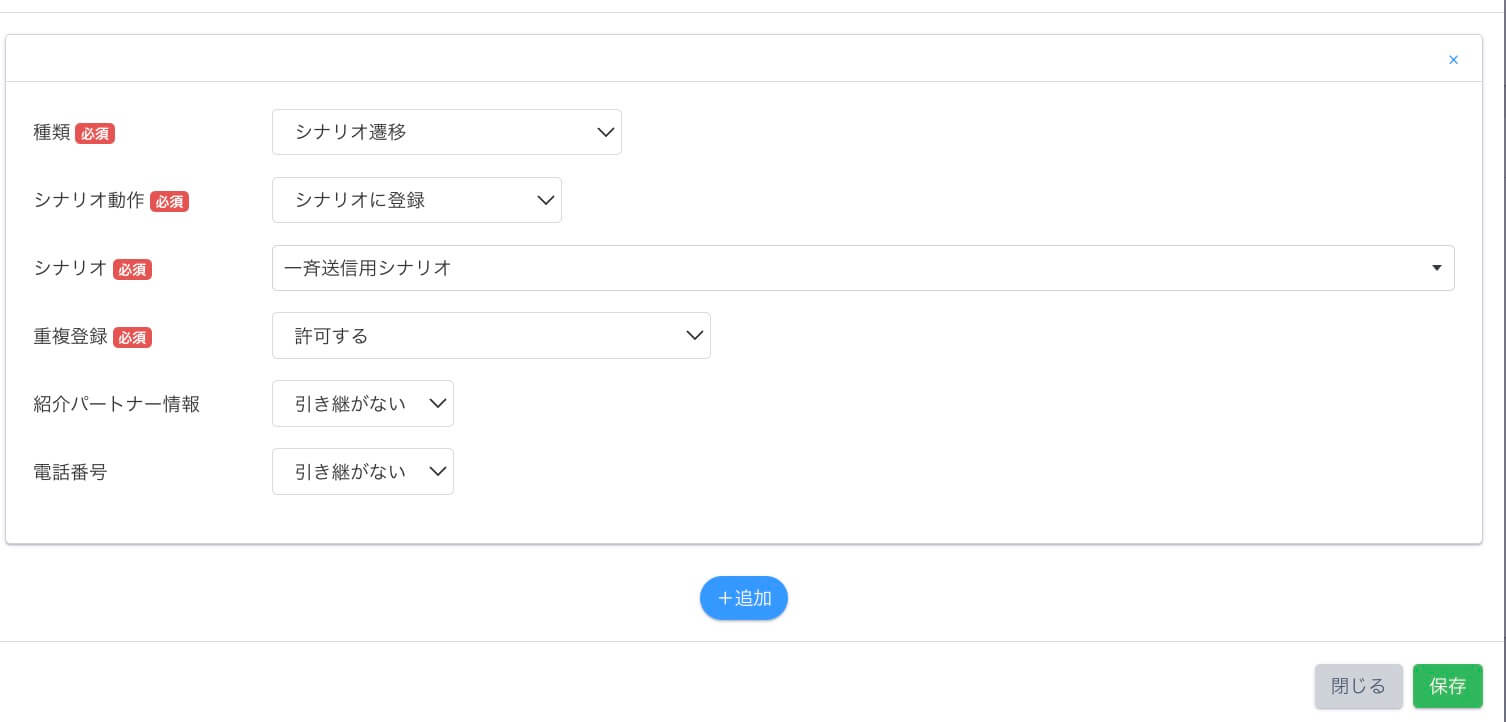Viewport: 1506px width, 722px height.
Task: Expand the 電話番号 dropdown showing 引き継がない
Action: pos(363,472)
